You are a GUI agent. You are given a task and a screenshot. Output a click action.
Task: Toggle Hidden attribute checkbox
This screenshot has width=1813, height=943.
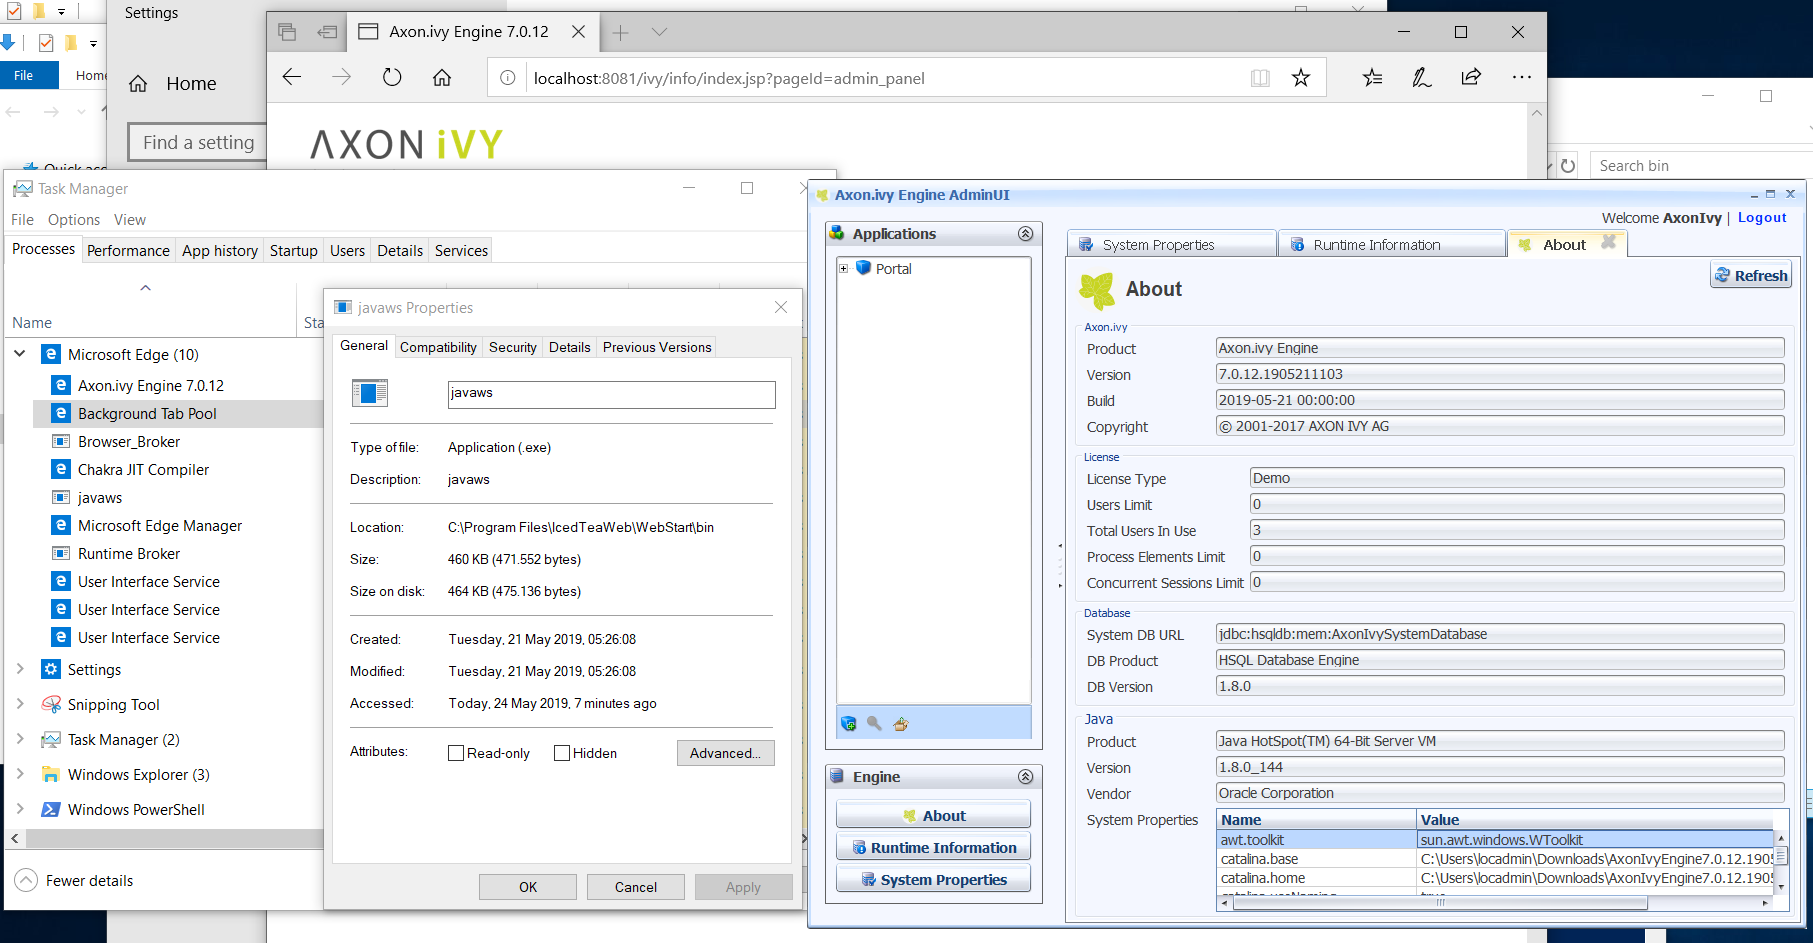(562, 753)
